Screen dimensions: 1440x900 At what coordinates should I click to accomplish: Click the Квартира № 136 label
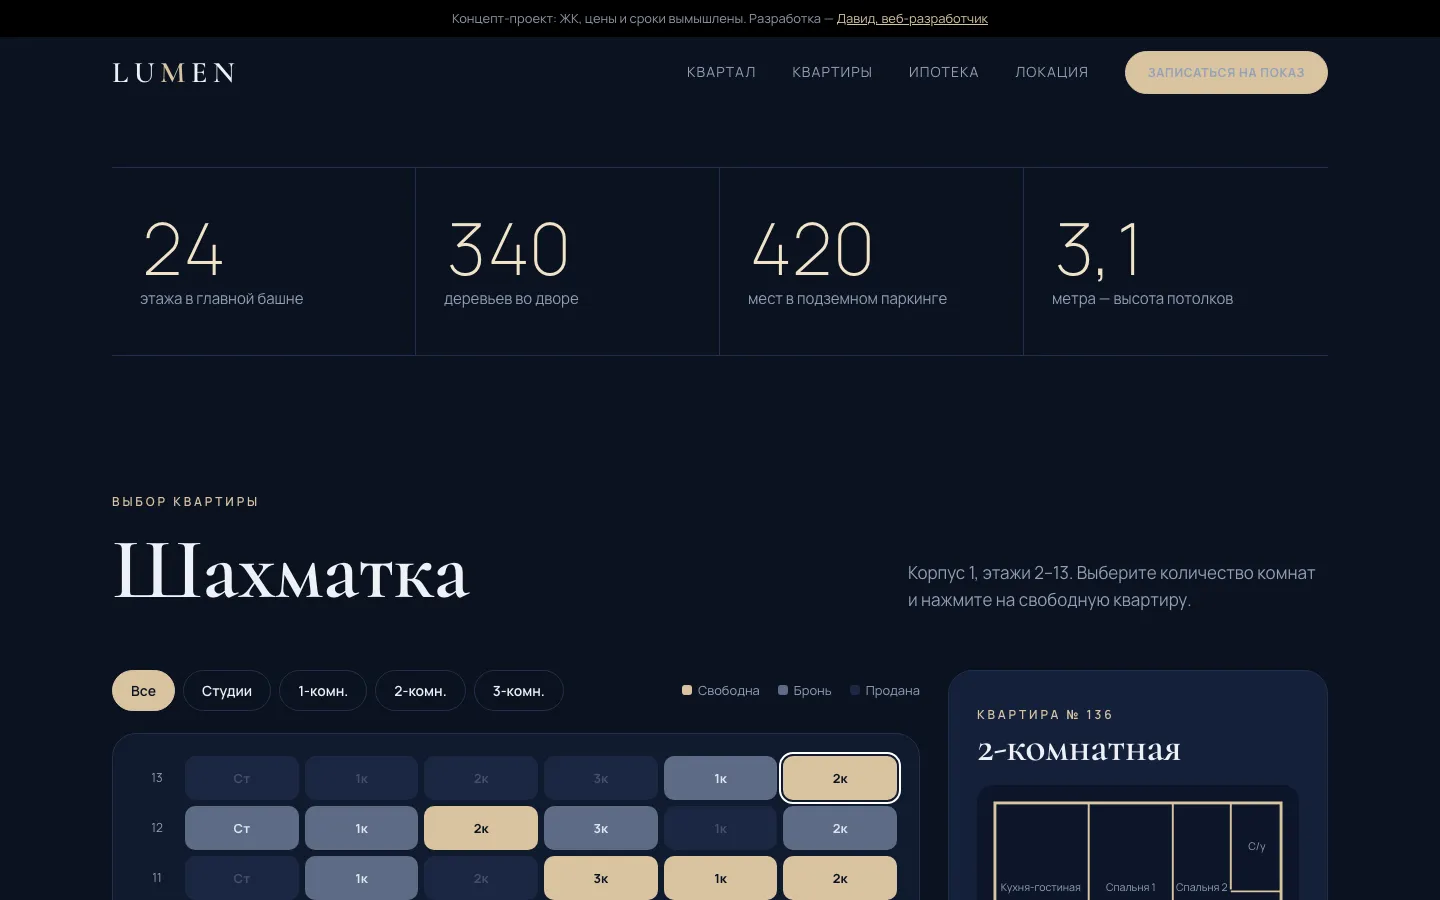point(1045,715)
